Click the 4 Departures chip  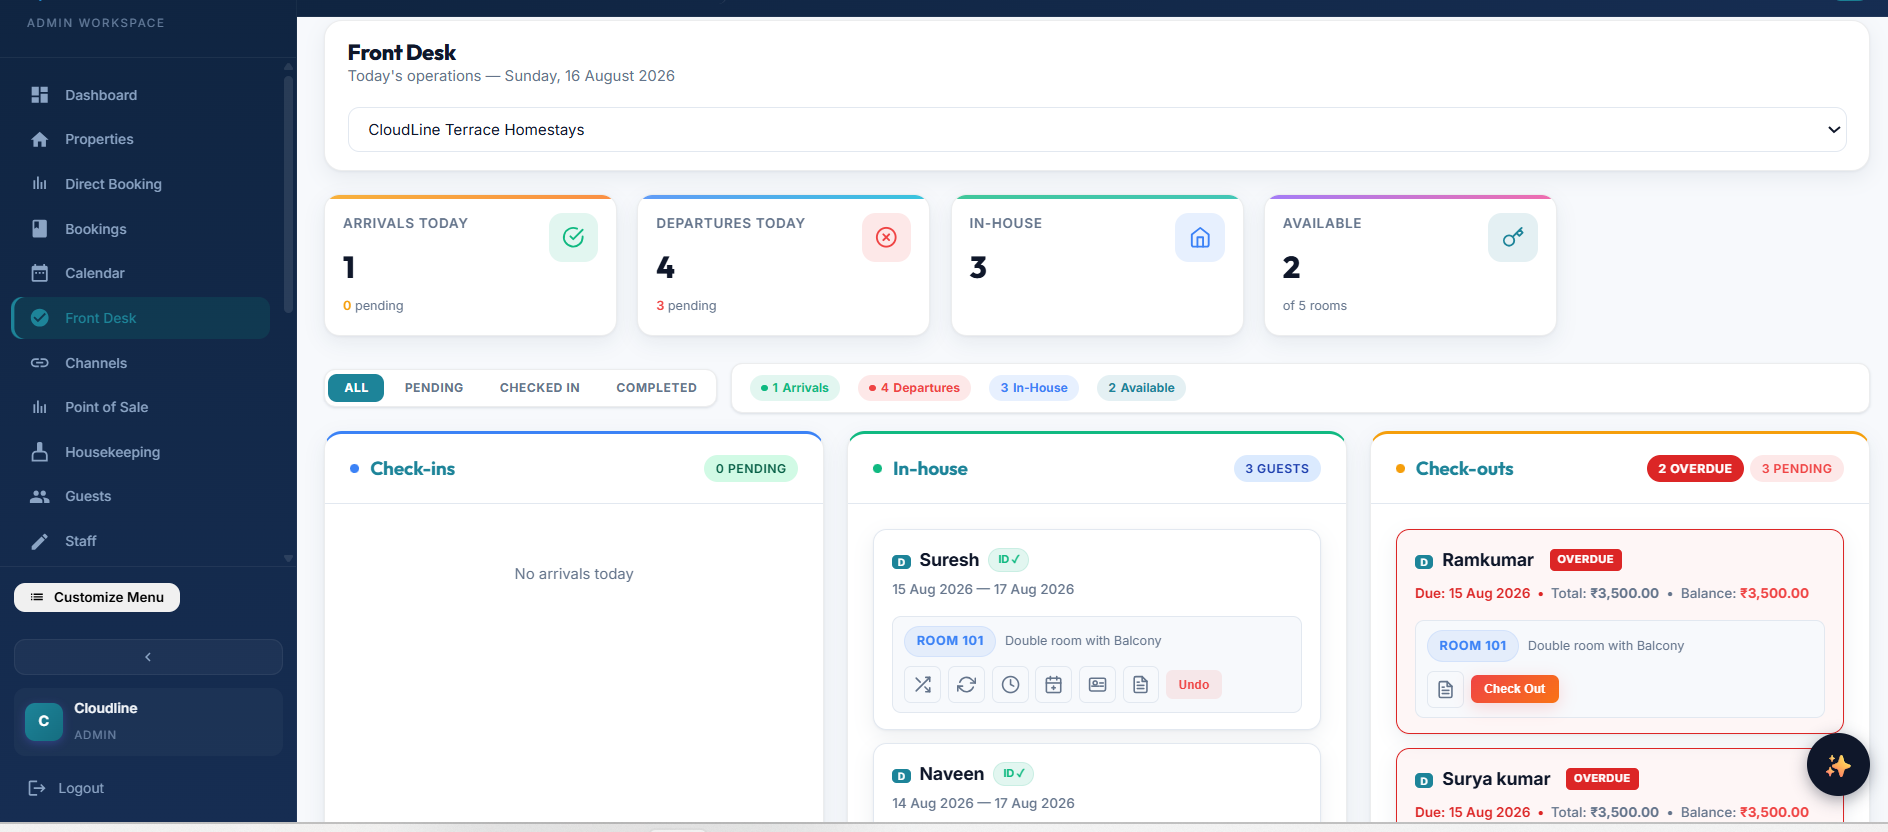914,388
